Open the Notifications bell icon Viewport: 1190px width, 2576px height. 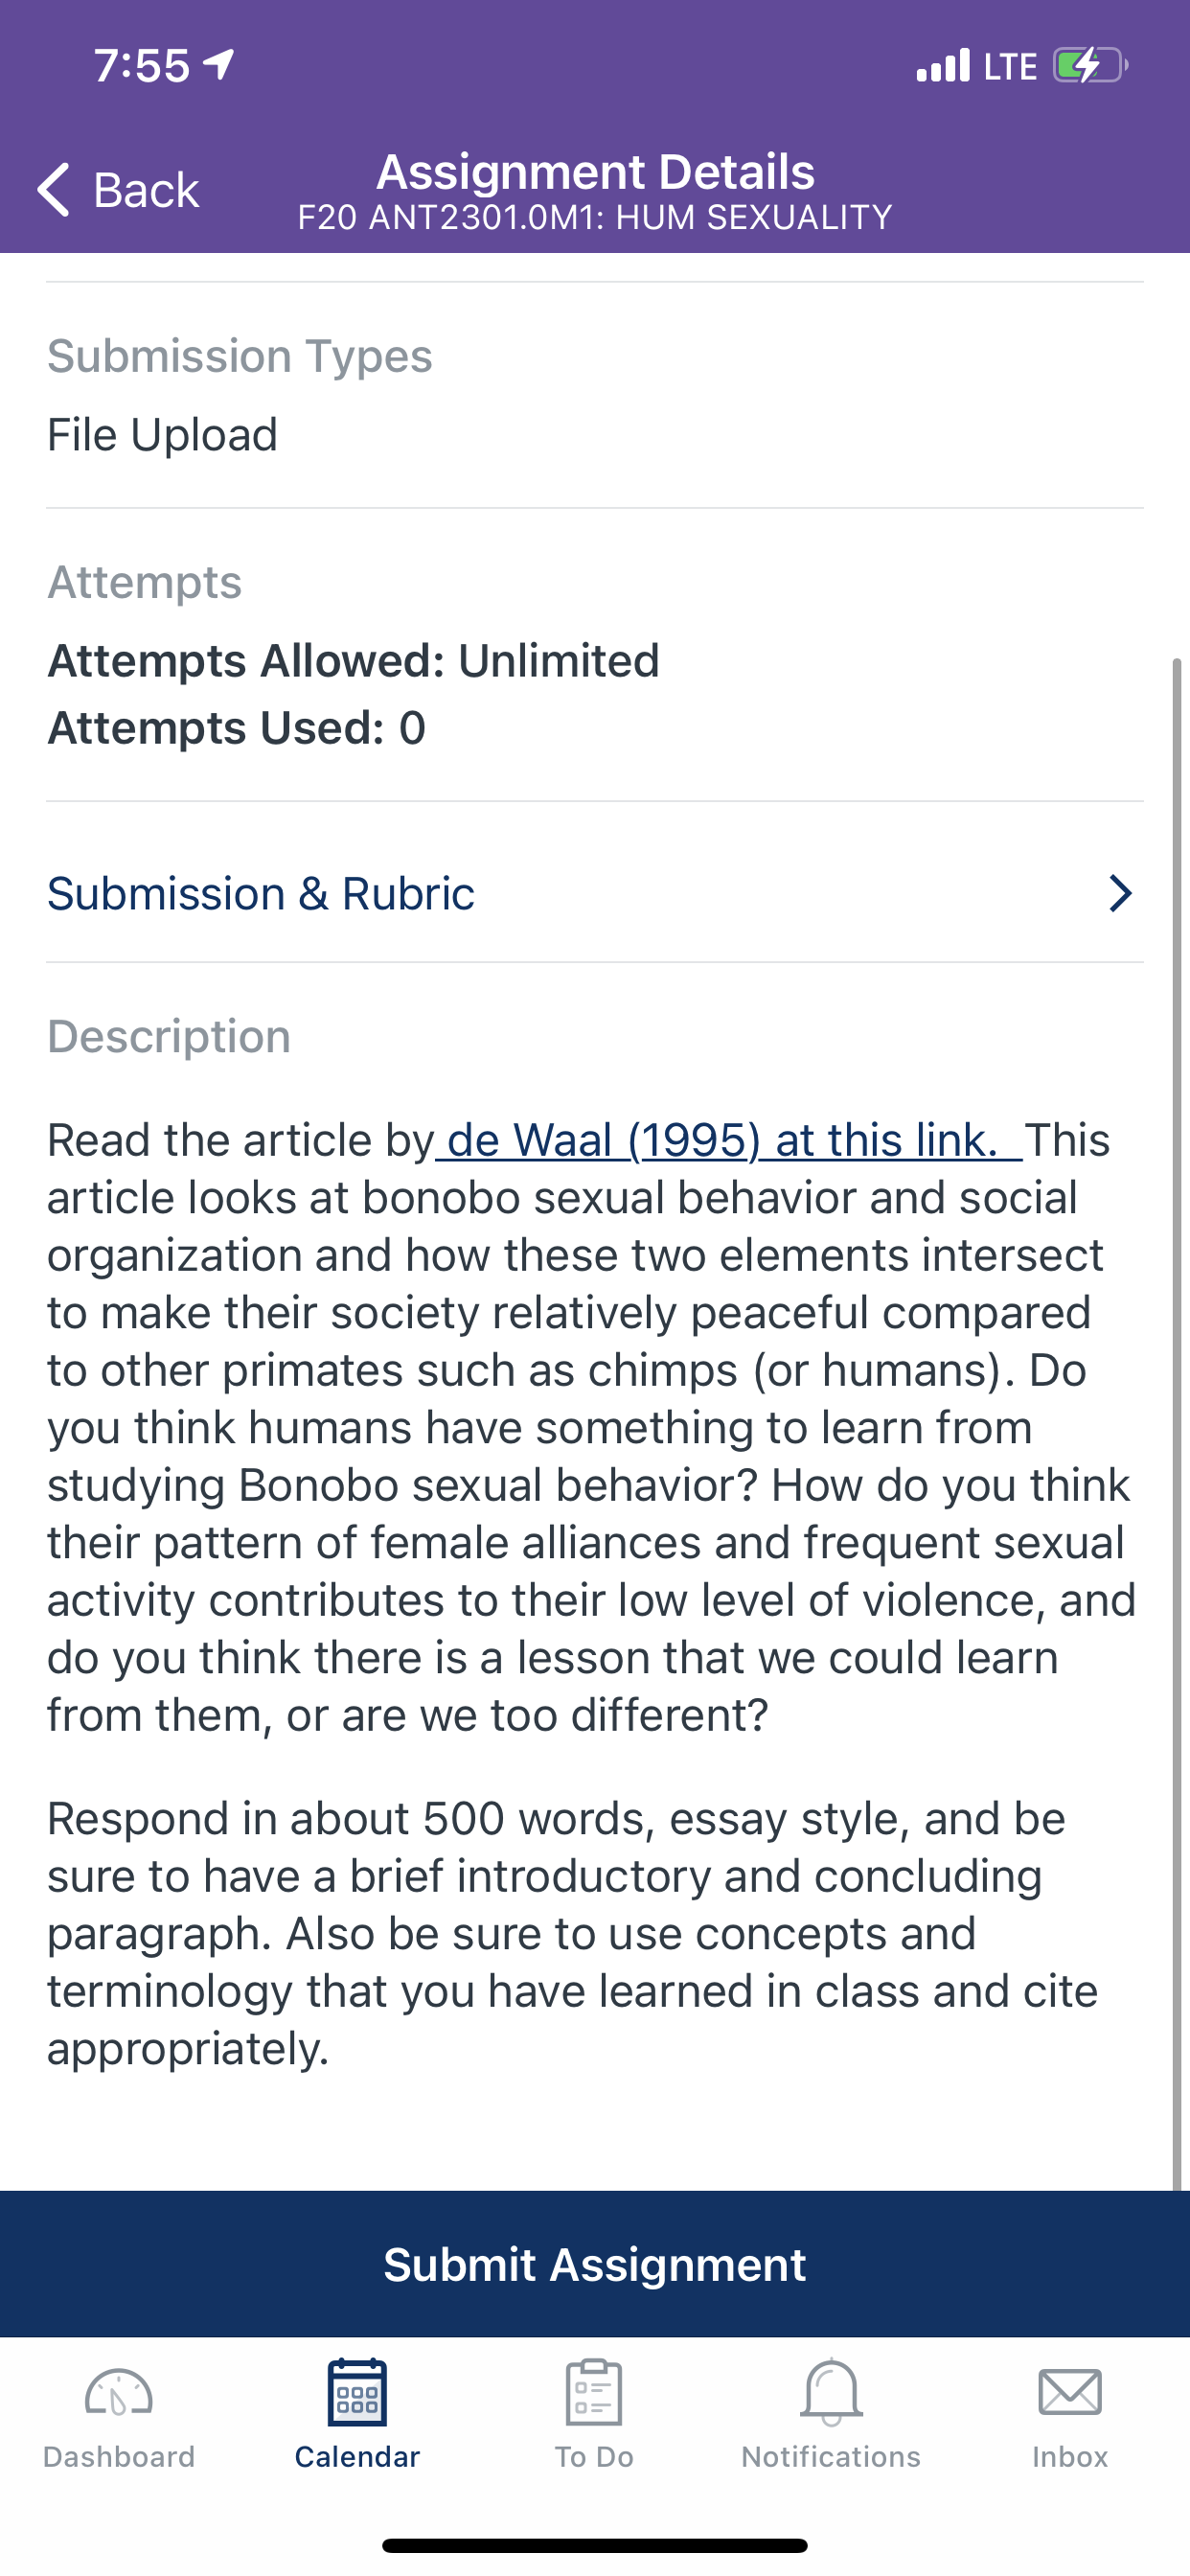pyautogui.click(x=831, y=2392)
